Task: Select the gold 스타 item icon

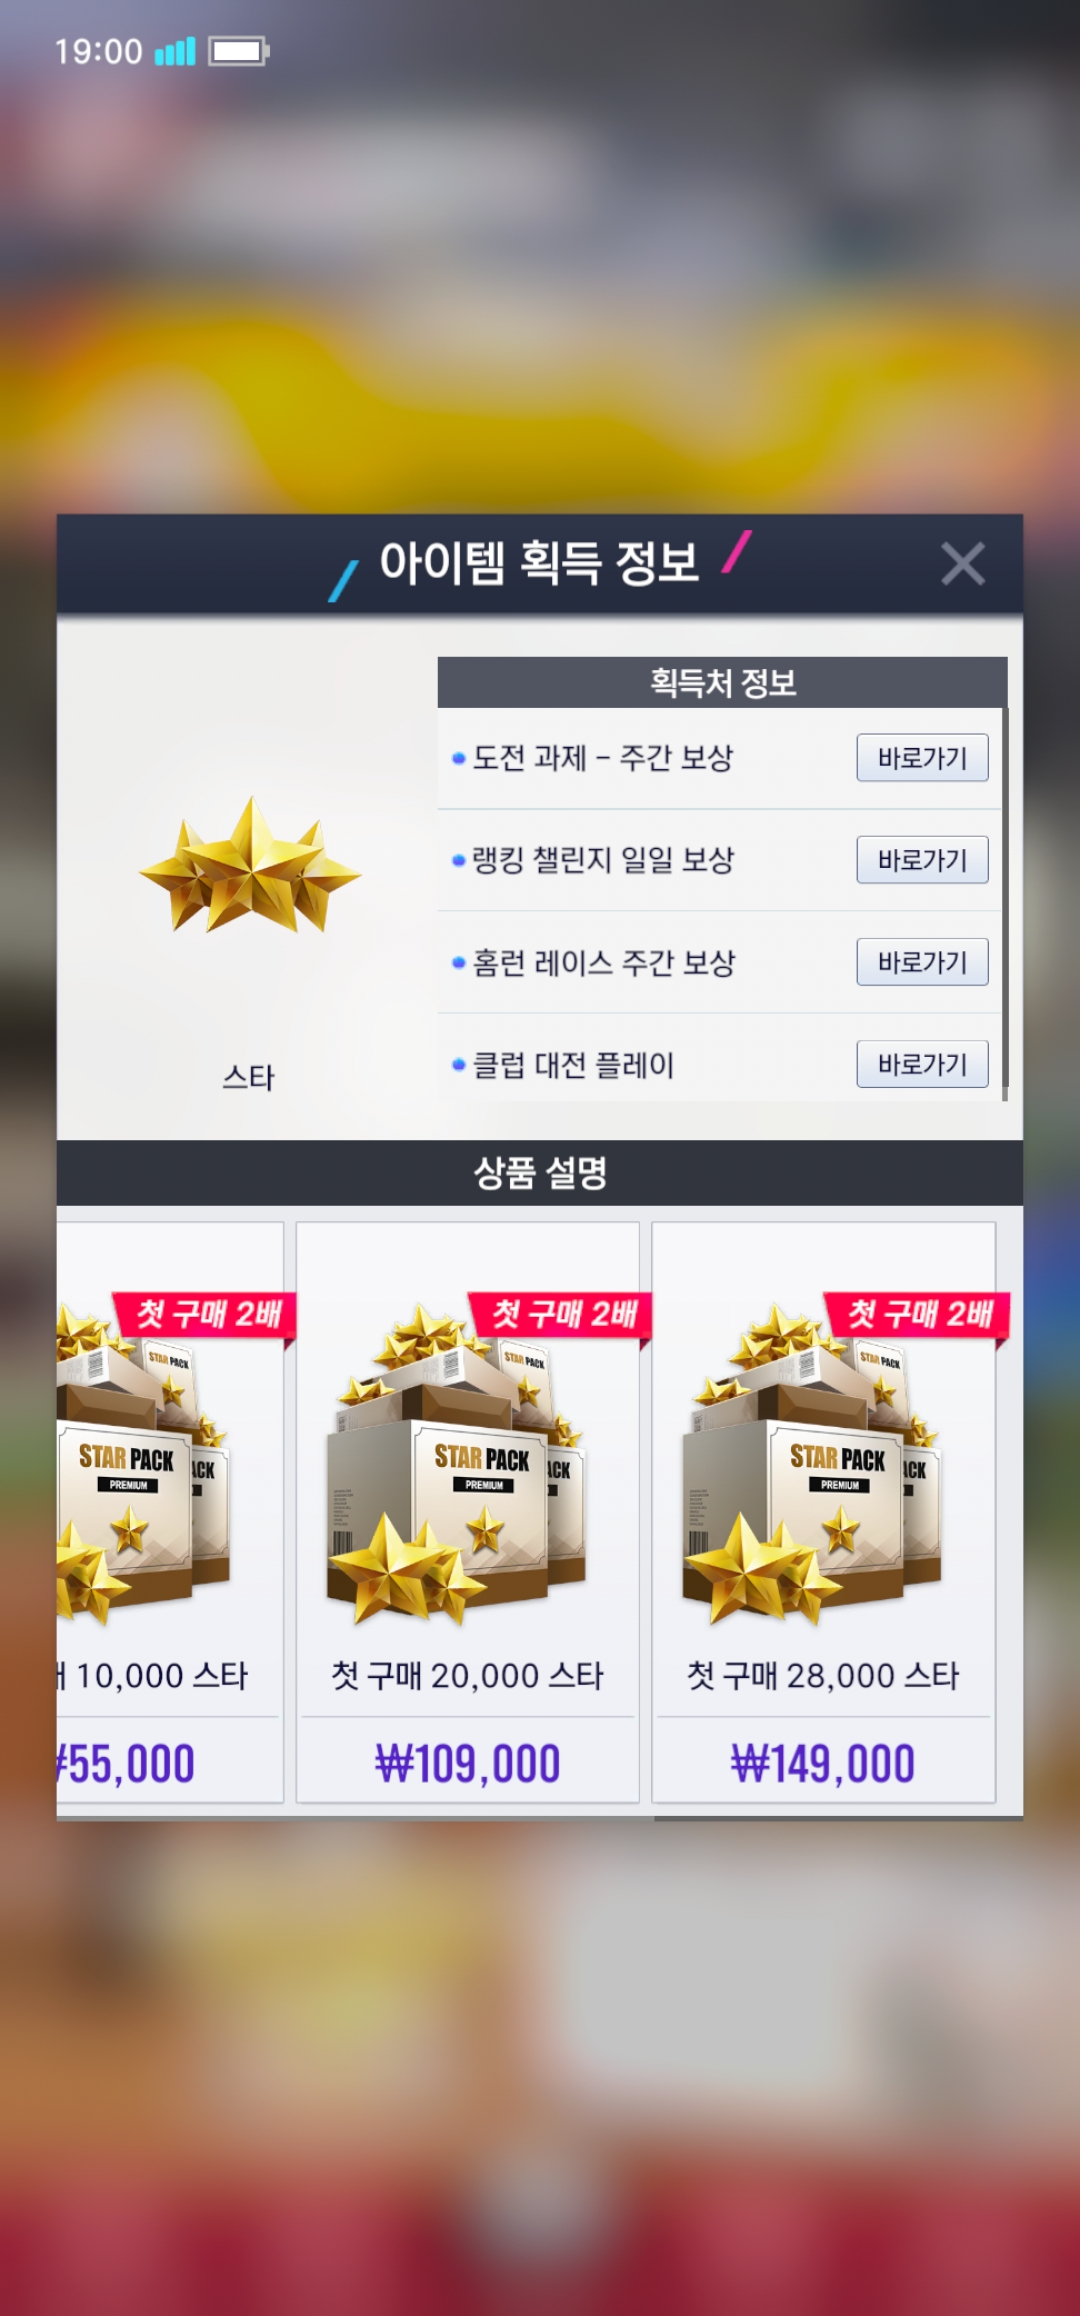Action: click(250, 866)
